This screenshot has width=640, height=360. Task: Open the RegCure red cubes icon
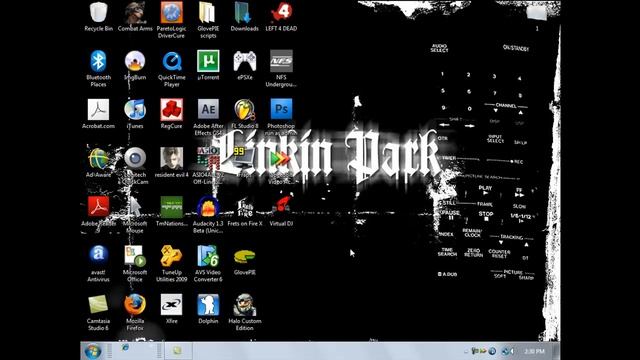tap(171, 114)
